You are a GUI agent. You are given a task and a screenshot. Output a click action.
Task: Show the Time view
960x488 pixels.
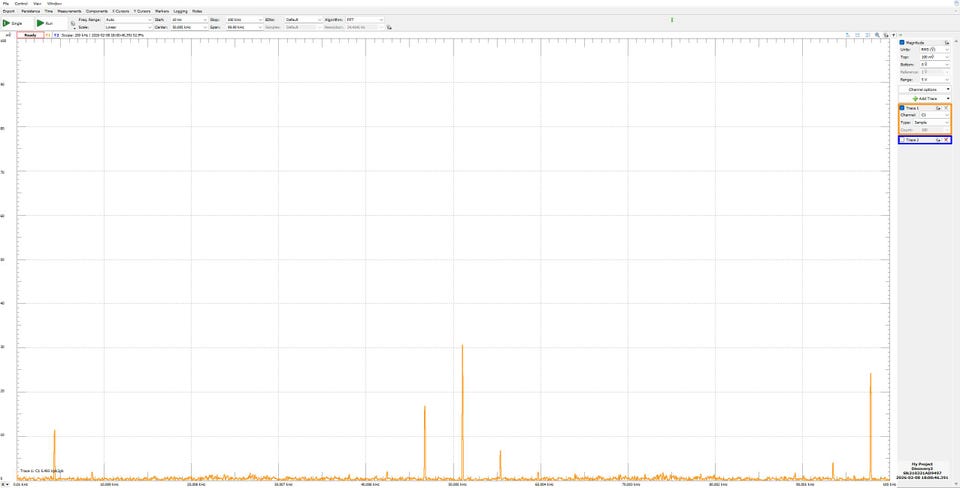[x=49, y=11]
